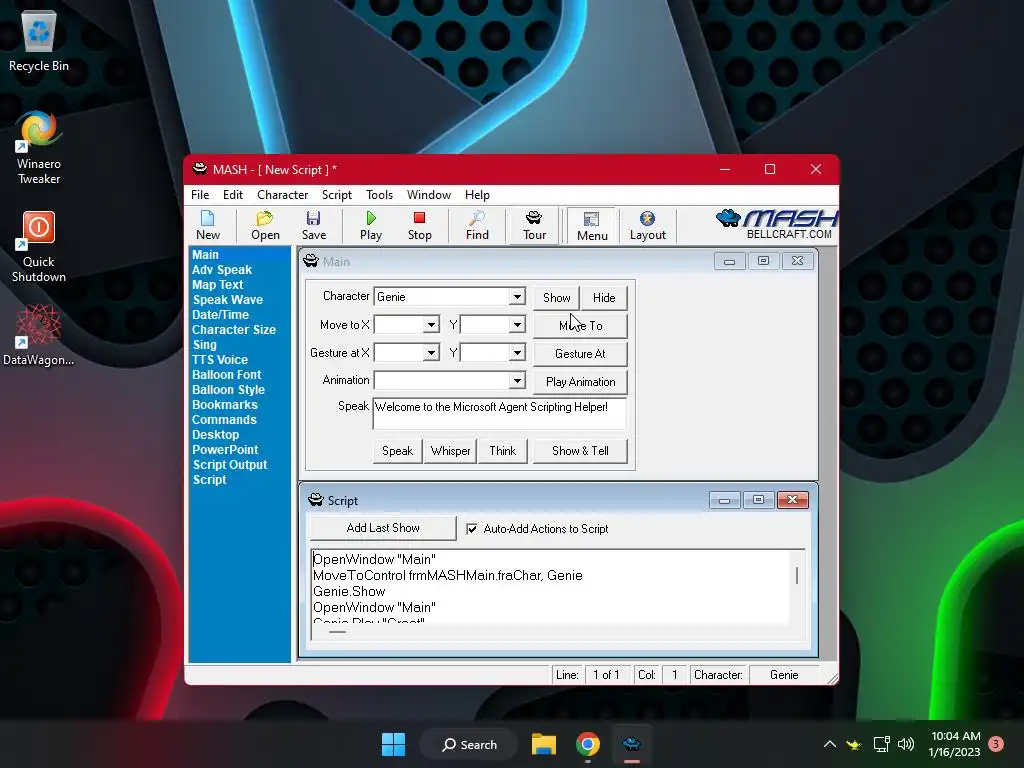Click the genie lamp tray icon
The width and height of the screenshot is (1024, 768).
click(x=854, y=744)
